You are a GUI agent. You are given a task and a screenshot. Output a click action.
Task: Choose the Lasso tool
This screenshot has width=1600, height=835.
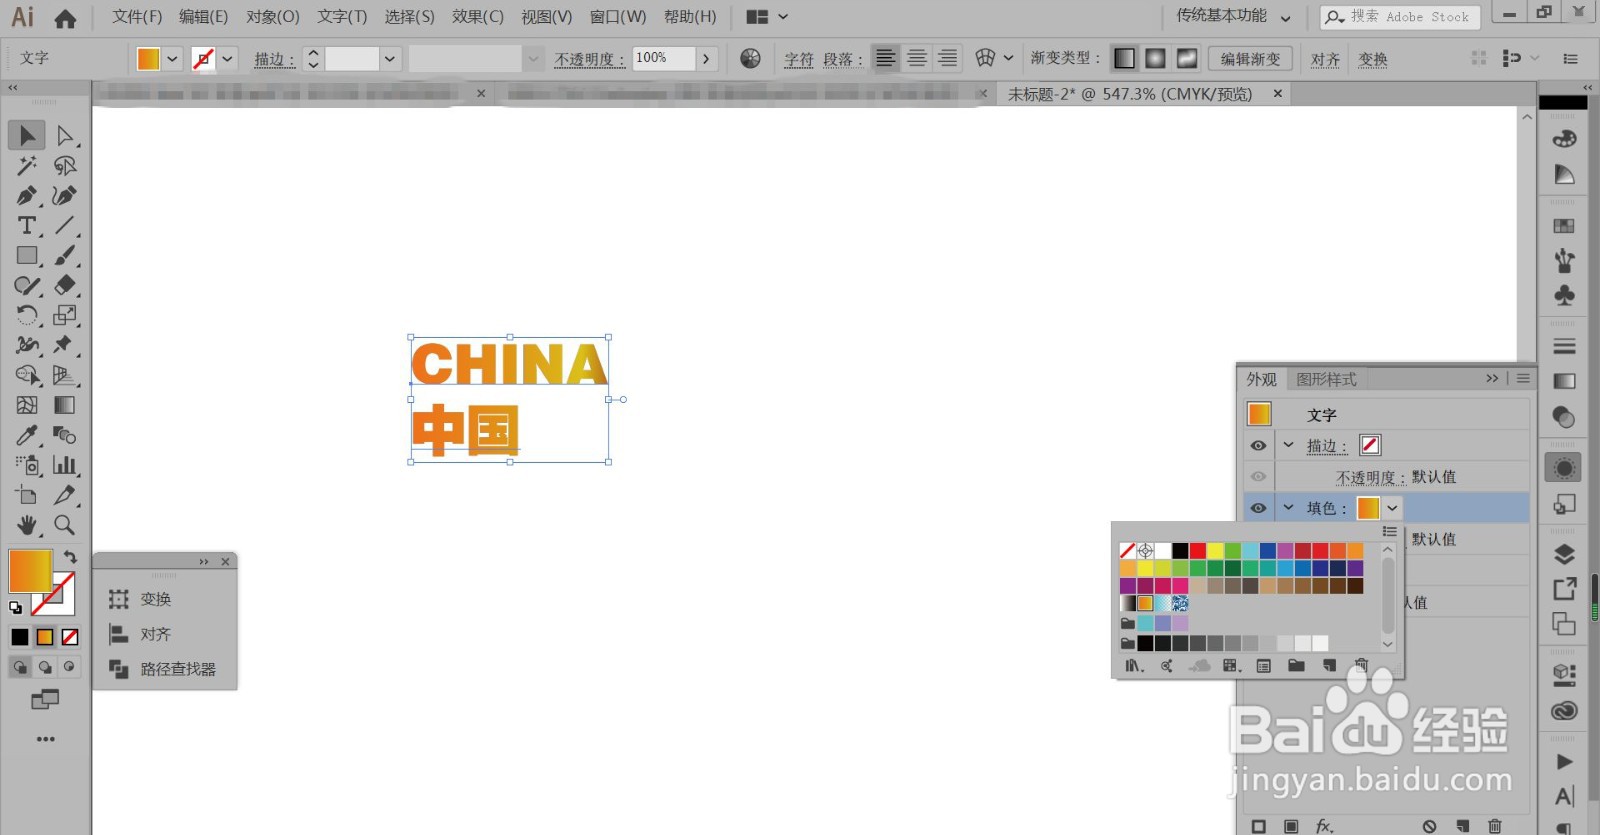click(x=65, y=165)
